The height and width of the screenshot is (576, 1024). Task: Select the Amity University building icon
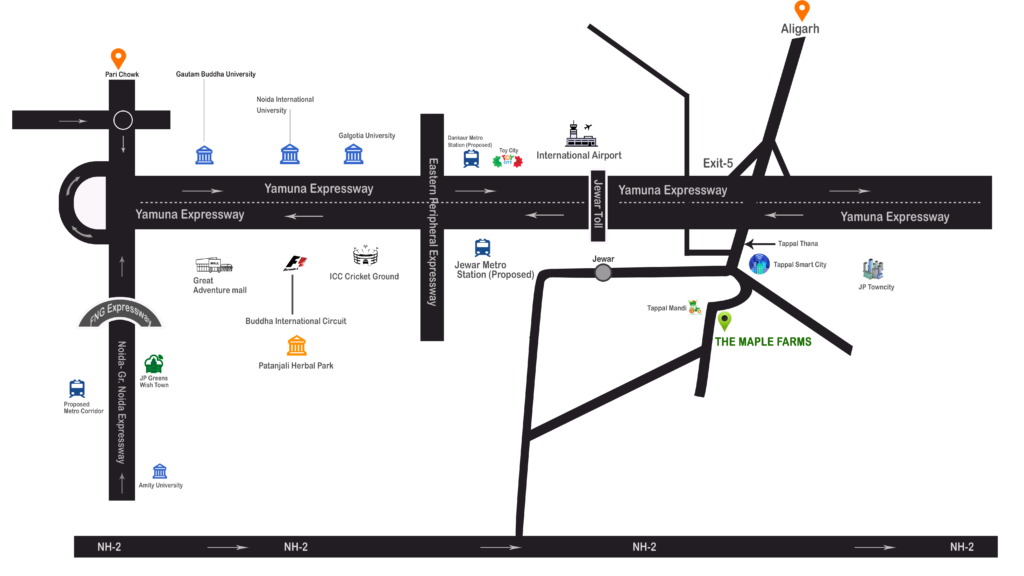pos(159,471)
